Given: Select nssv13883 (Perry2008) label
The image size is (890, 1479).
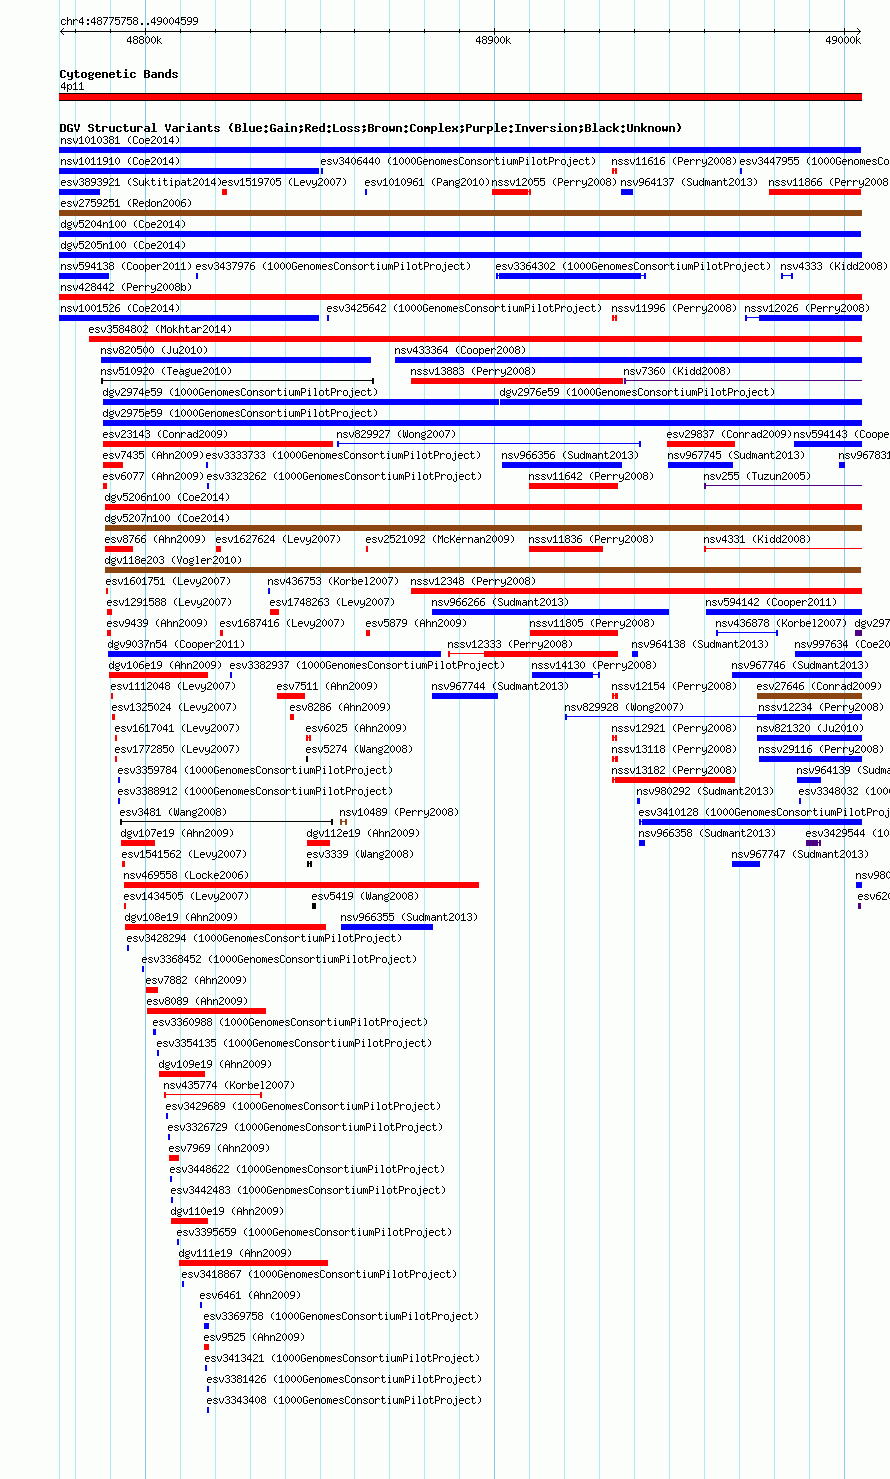Looking at the screenshot, I should 473,372.
